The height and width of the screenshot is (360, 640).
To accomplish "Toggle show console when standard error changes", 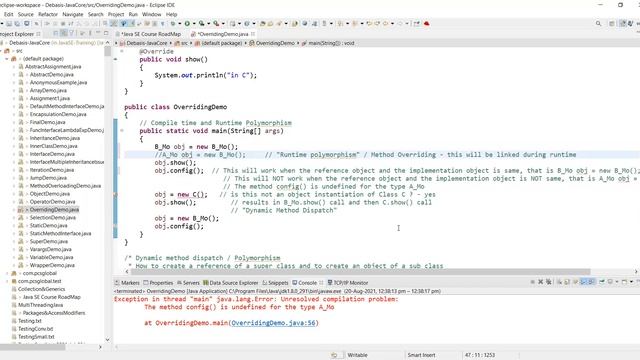I will [591, 282].
